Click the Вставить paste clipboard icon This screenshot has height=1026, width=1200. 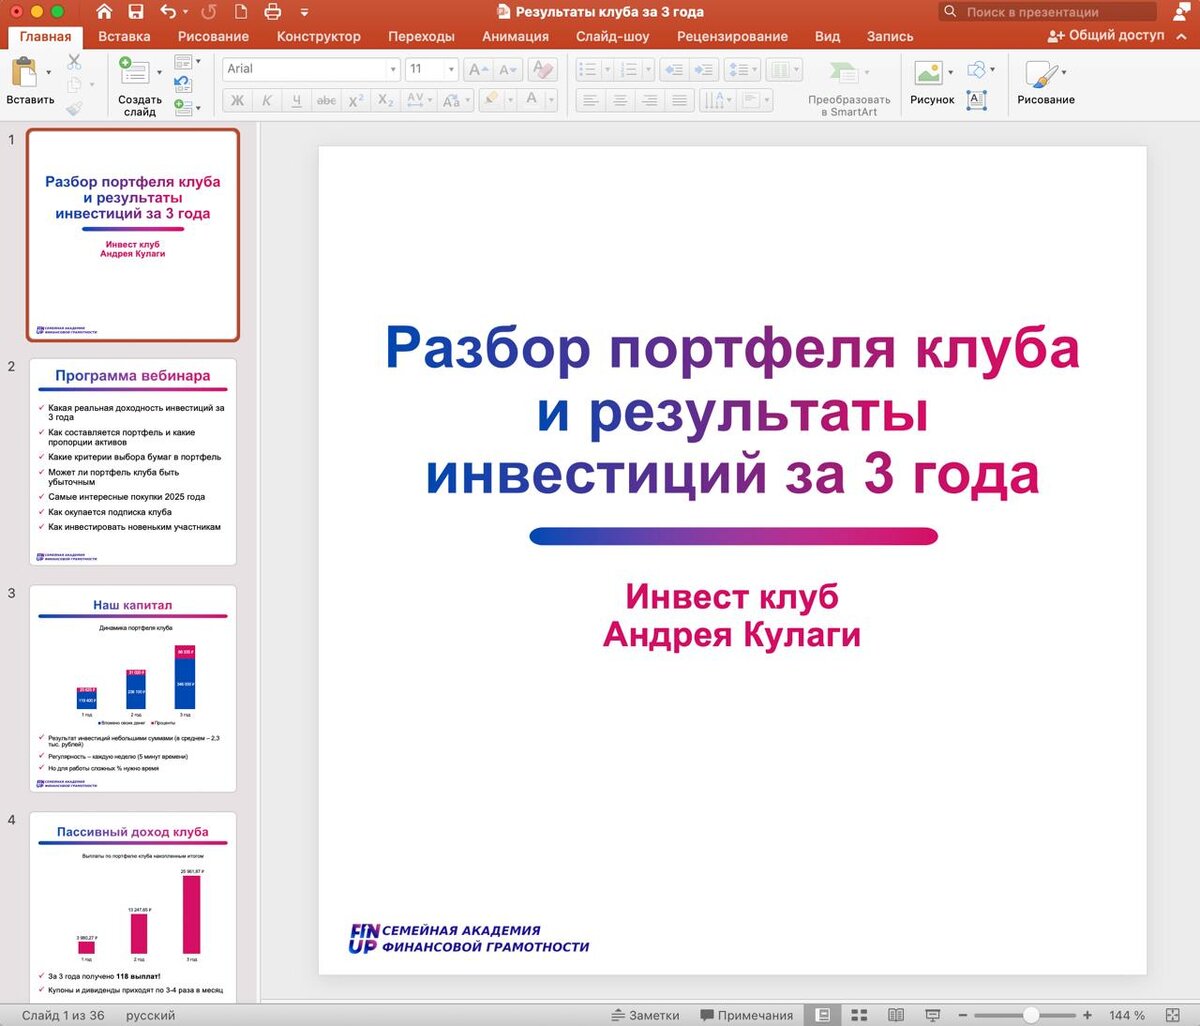tap(24, 73)
